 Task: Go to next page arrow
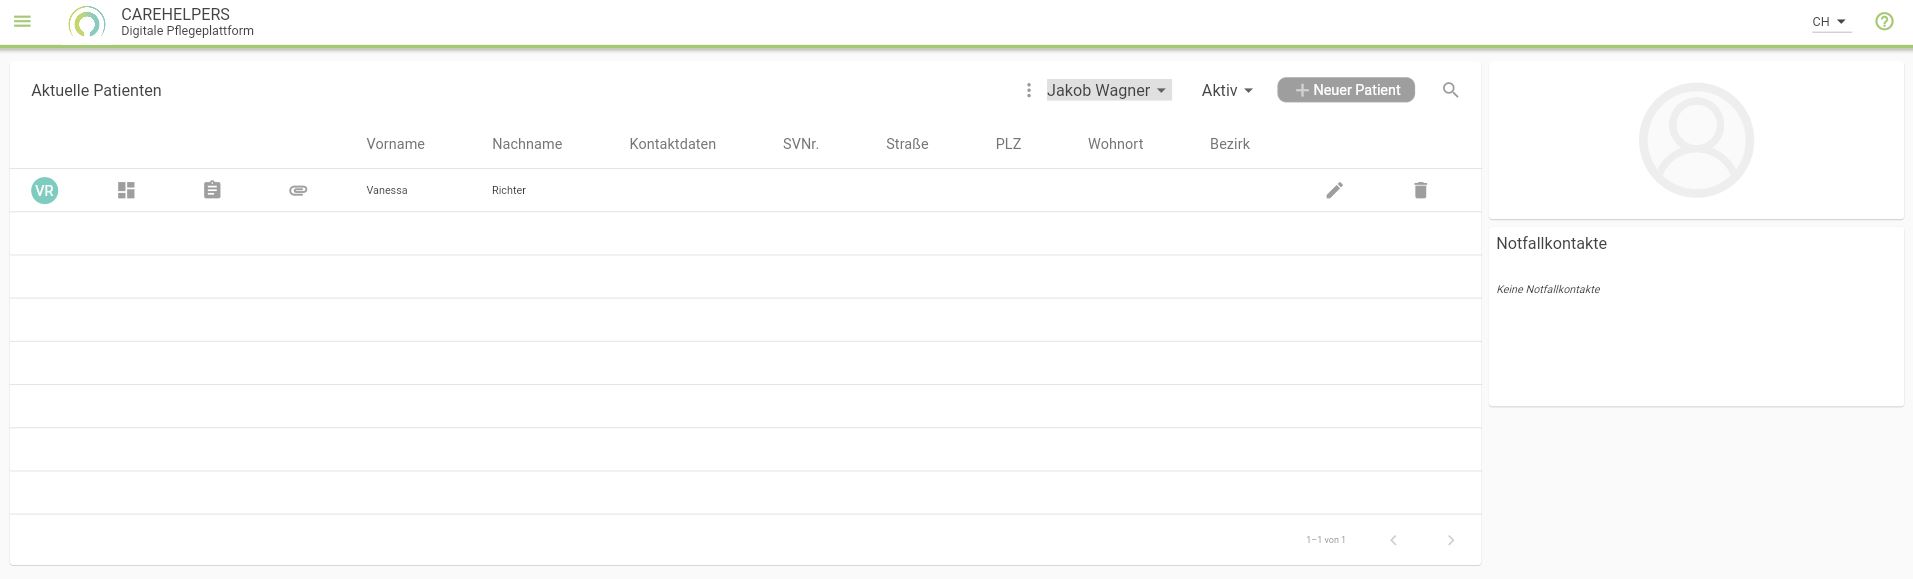(1450, 540)
